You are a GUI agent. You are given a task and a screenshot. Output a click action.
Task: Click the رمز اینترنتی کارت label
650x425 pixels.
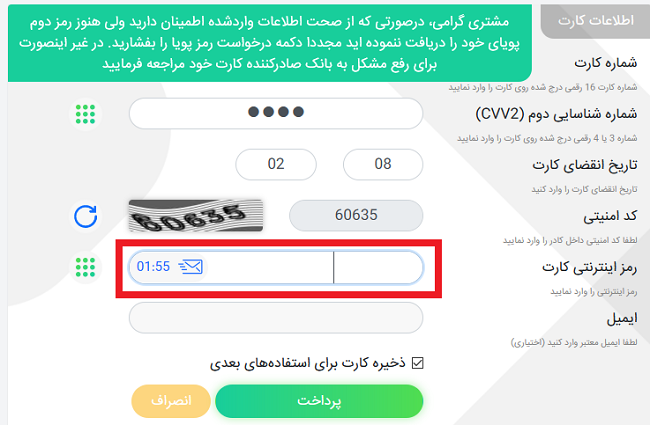(x=589, y=267)
